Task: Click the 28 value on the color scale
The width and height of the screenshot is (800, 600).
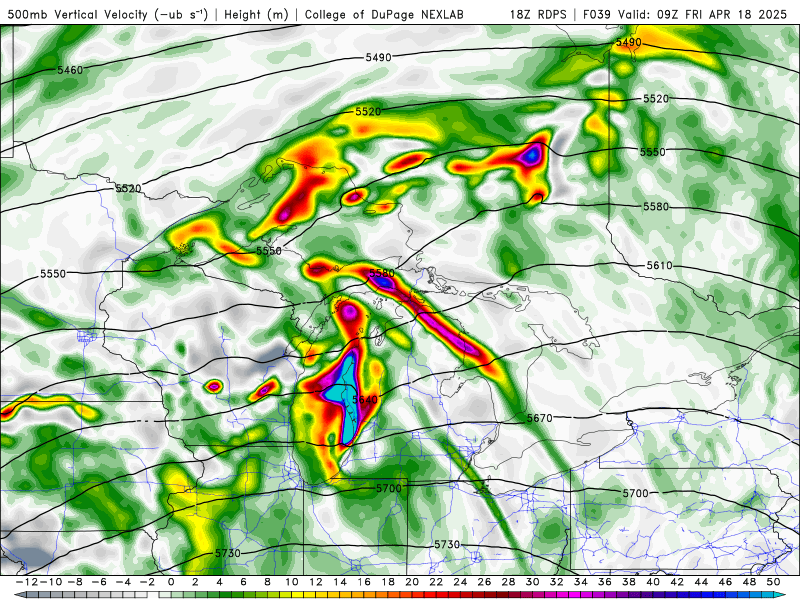Action: tap(509, 582)
